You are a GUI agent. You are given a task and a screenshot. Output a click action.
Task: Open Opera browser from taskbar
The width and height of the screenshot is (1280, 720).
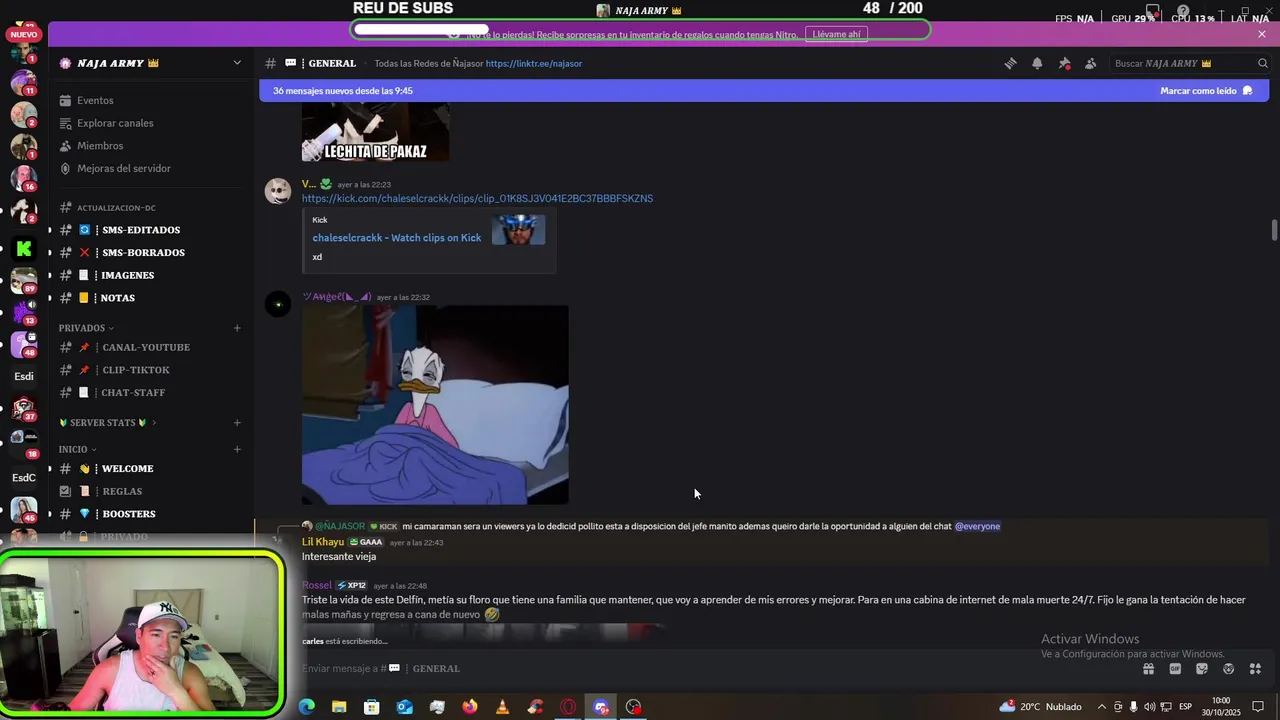click(x=568, y=707)
